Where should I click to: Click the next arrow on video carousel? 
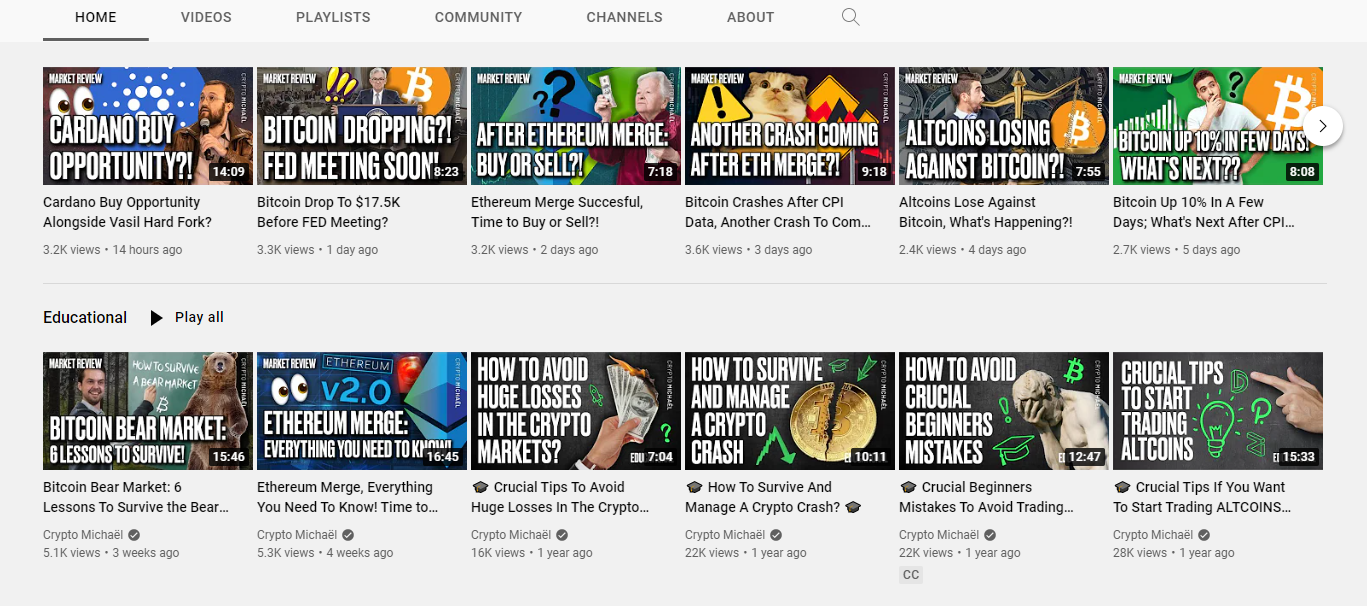(1323, 126)
